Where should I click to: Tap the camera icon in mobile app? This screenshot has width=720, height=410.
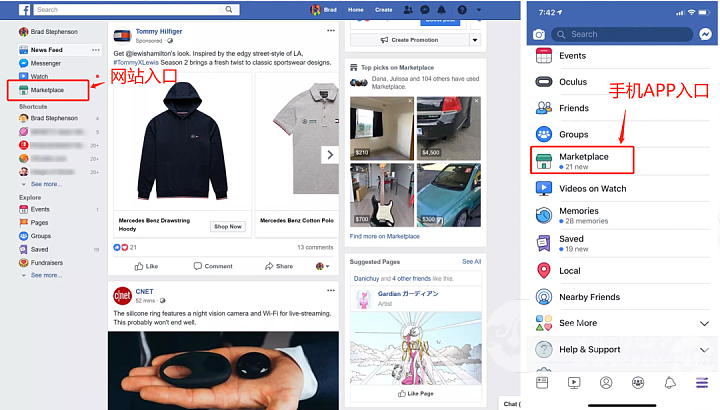(x=539, y=34)
